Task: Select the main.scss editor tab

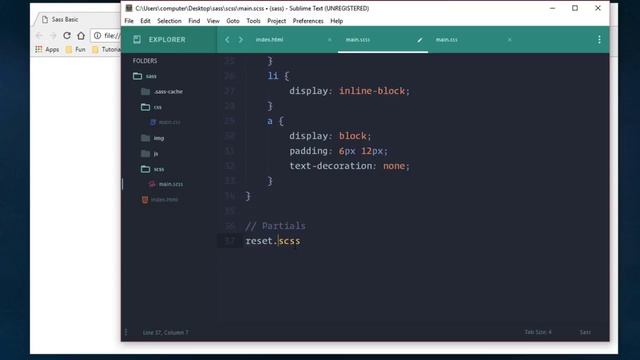Action: (x=358, y=40)
